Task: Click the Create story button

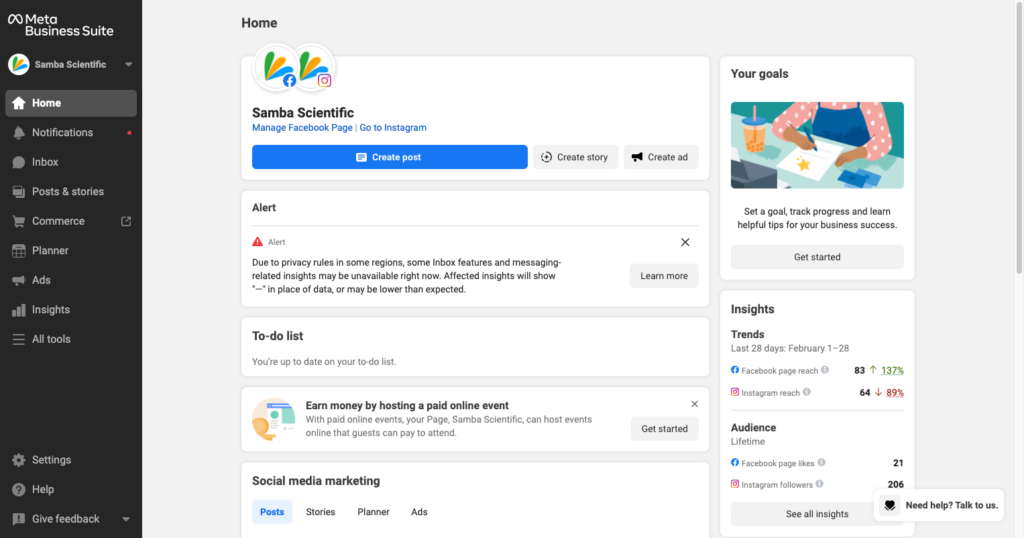Action: pyautogui.click(x=575, y=157)
